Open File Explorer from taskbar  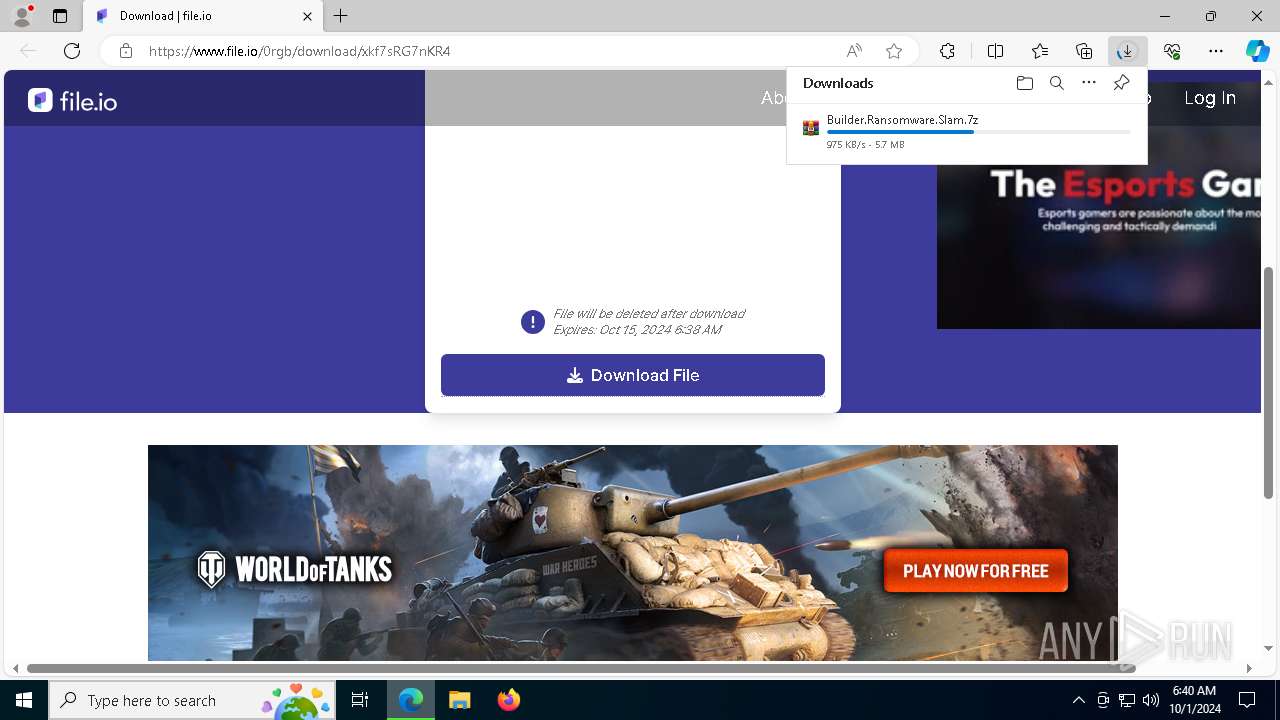(459, 700)
